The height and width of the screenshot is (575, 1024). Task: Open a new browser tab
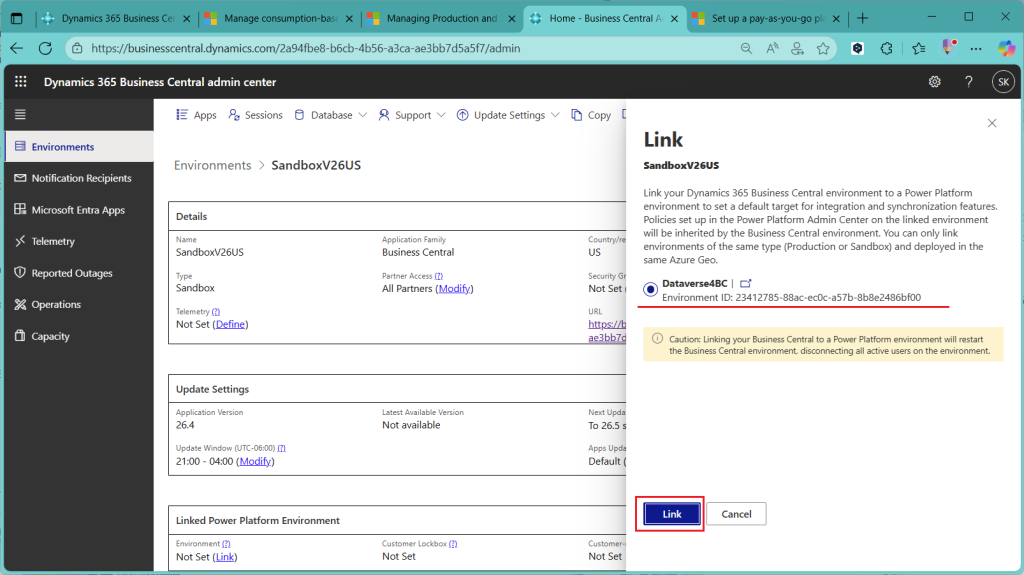coord(862,18)
